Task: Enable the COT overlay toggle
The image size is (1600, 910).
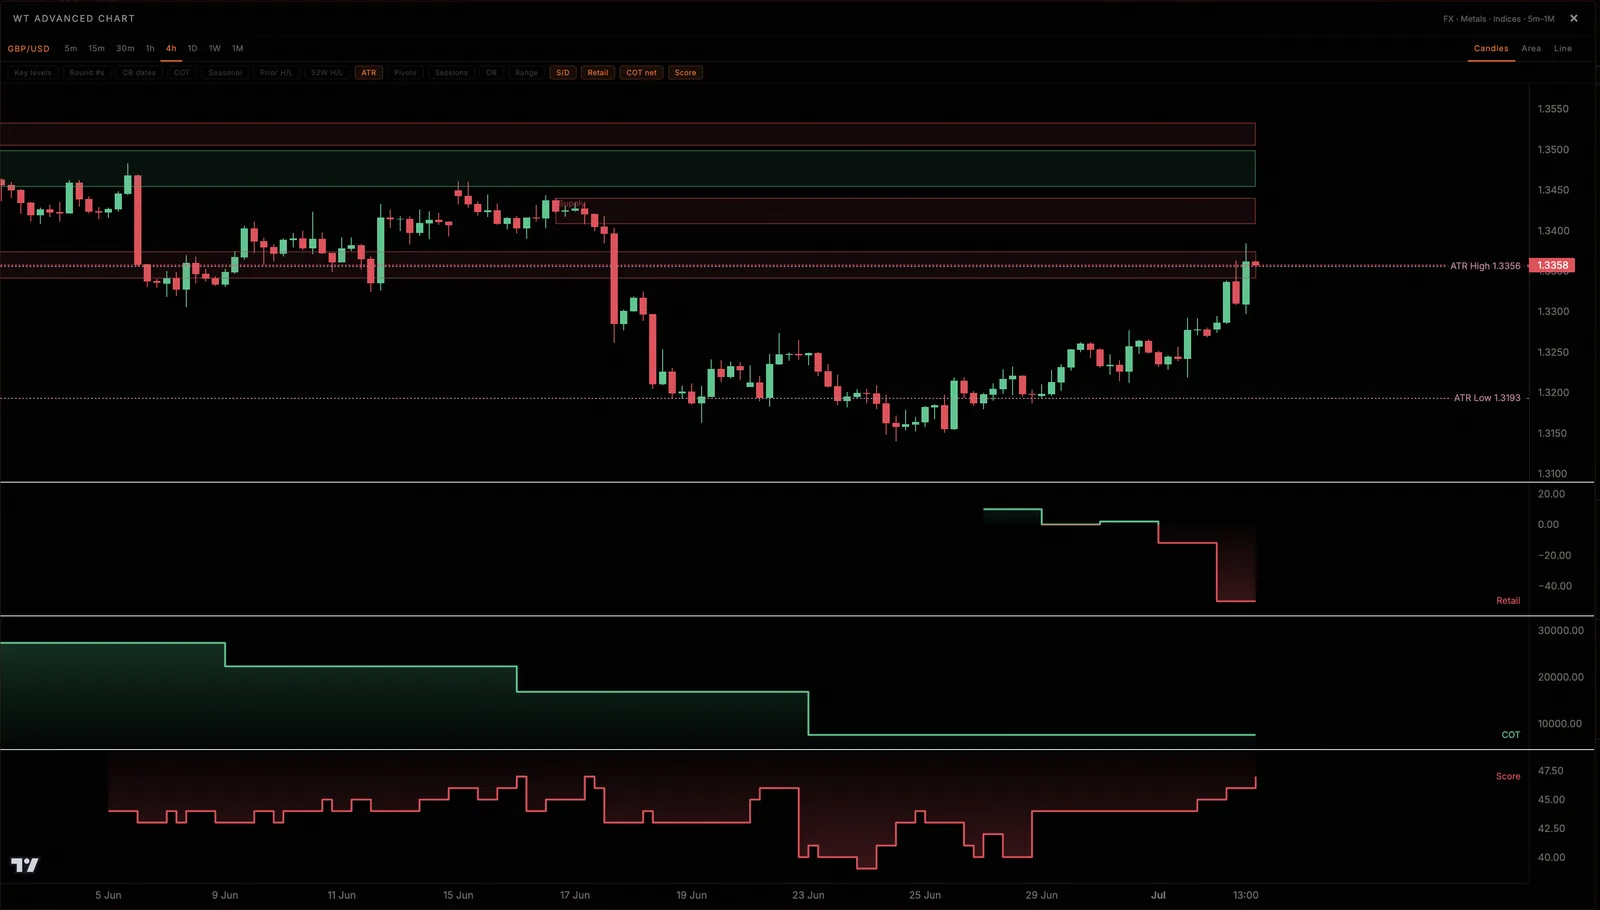Action: 182,73
